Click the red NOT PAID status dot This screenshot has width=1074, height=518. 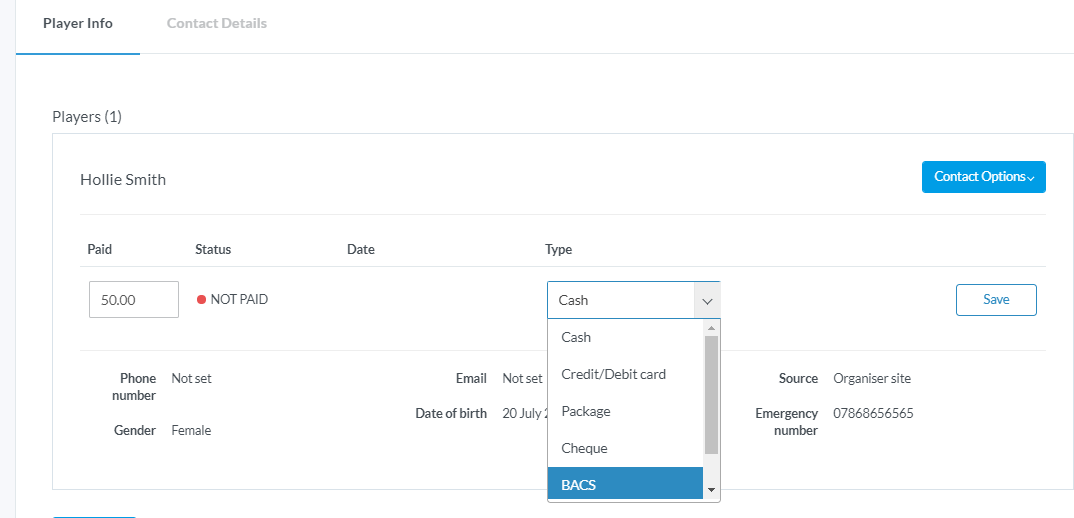[201, 299]
